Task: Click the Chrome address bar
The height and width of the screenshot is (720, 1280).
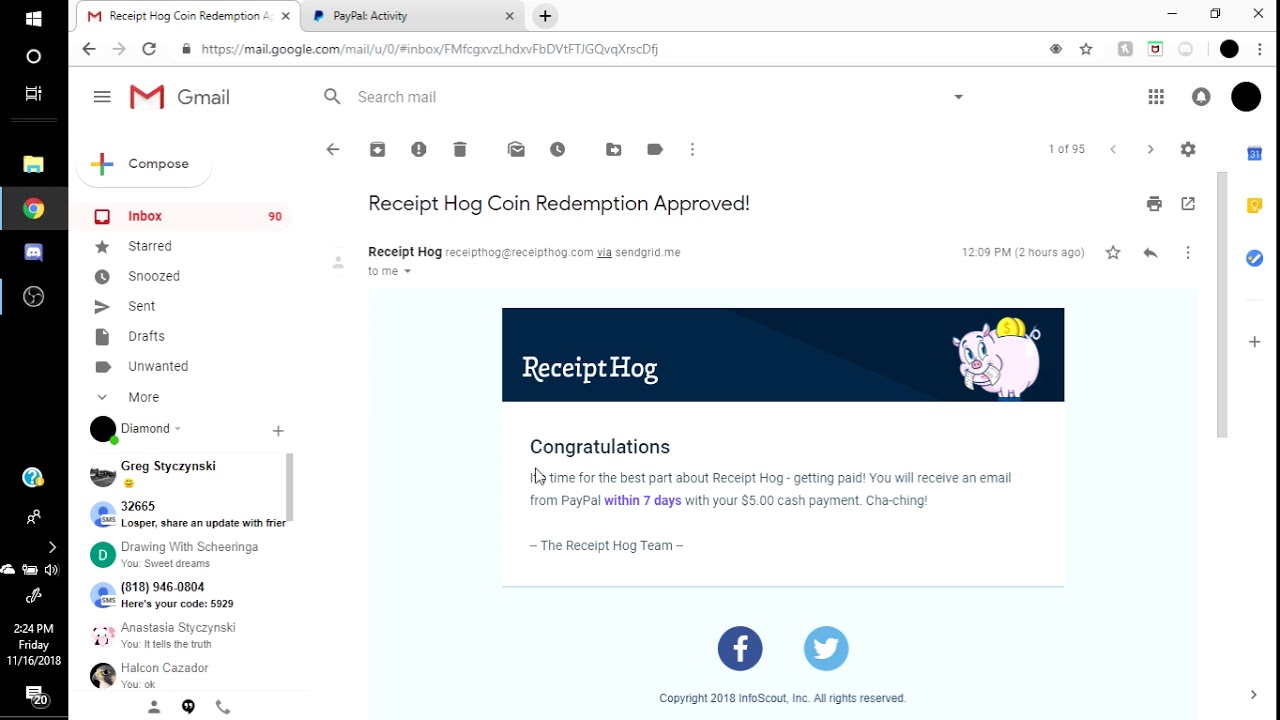Action: (610, 49)
